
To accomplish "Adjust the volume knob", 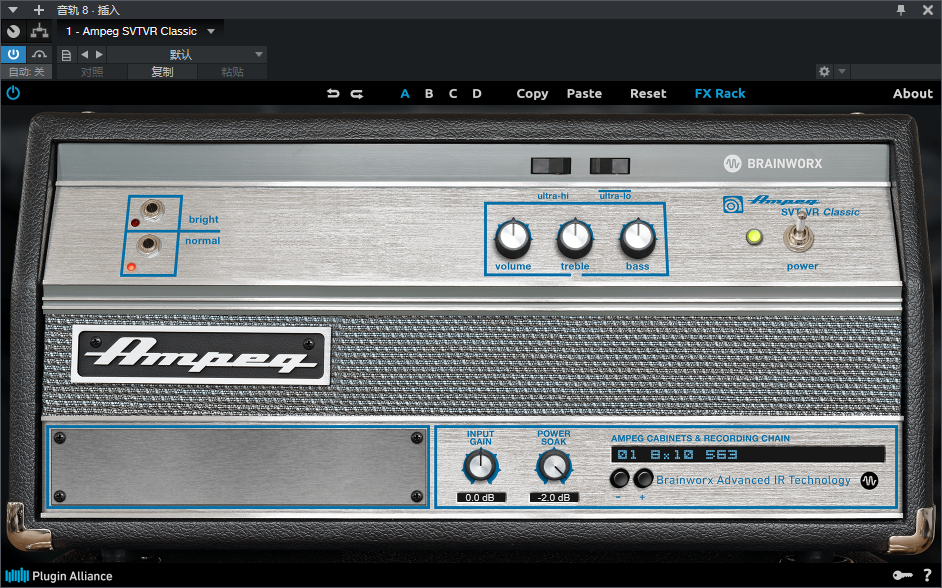I will point(513,238).
